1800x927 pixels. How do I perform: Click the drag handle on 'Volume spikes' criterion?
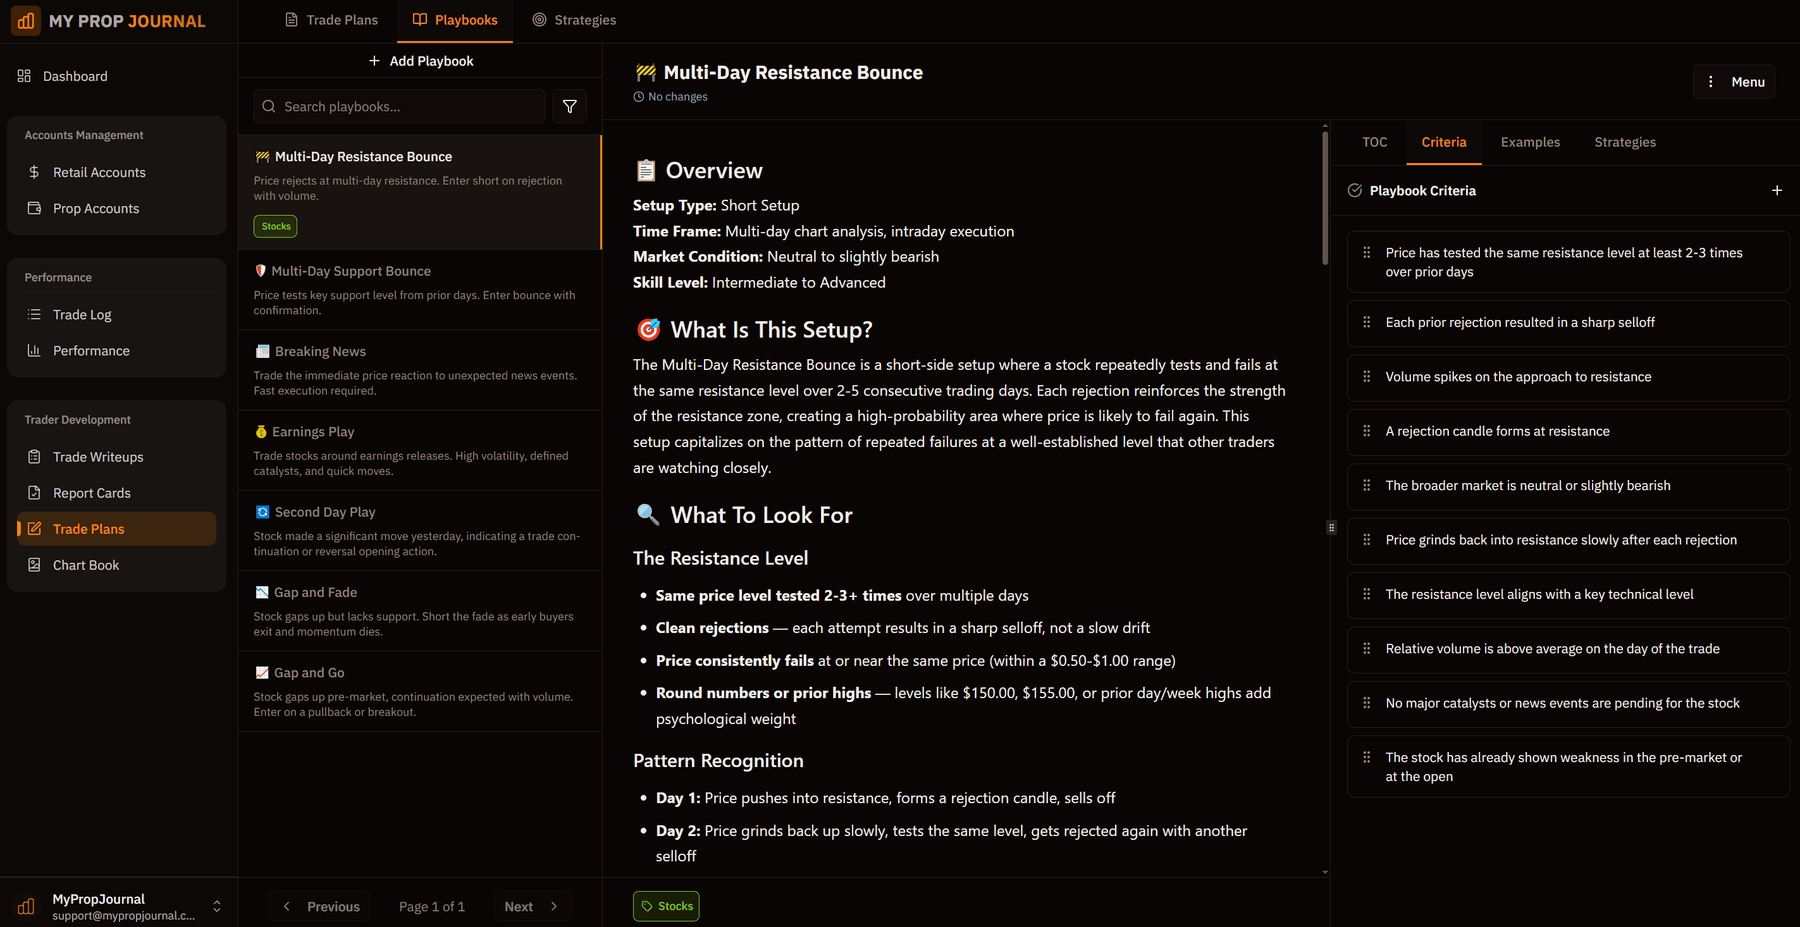[x=1367, y=377]
